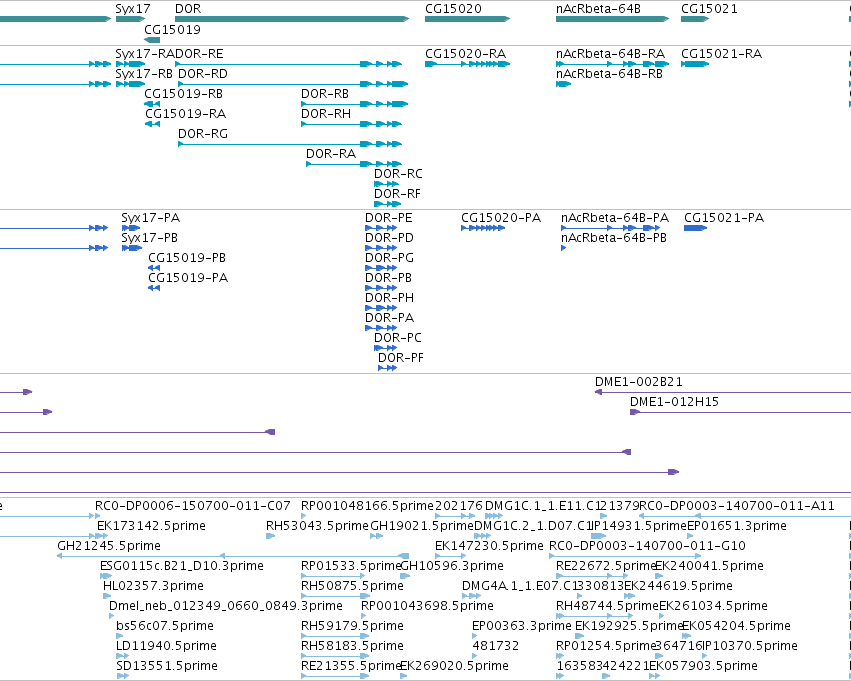851x681 pixels.
Task: Click transcript DOR-RB
Action: (354, 104)
